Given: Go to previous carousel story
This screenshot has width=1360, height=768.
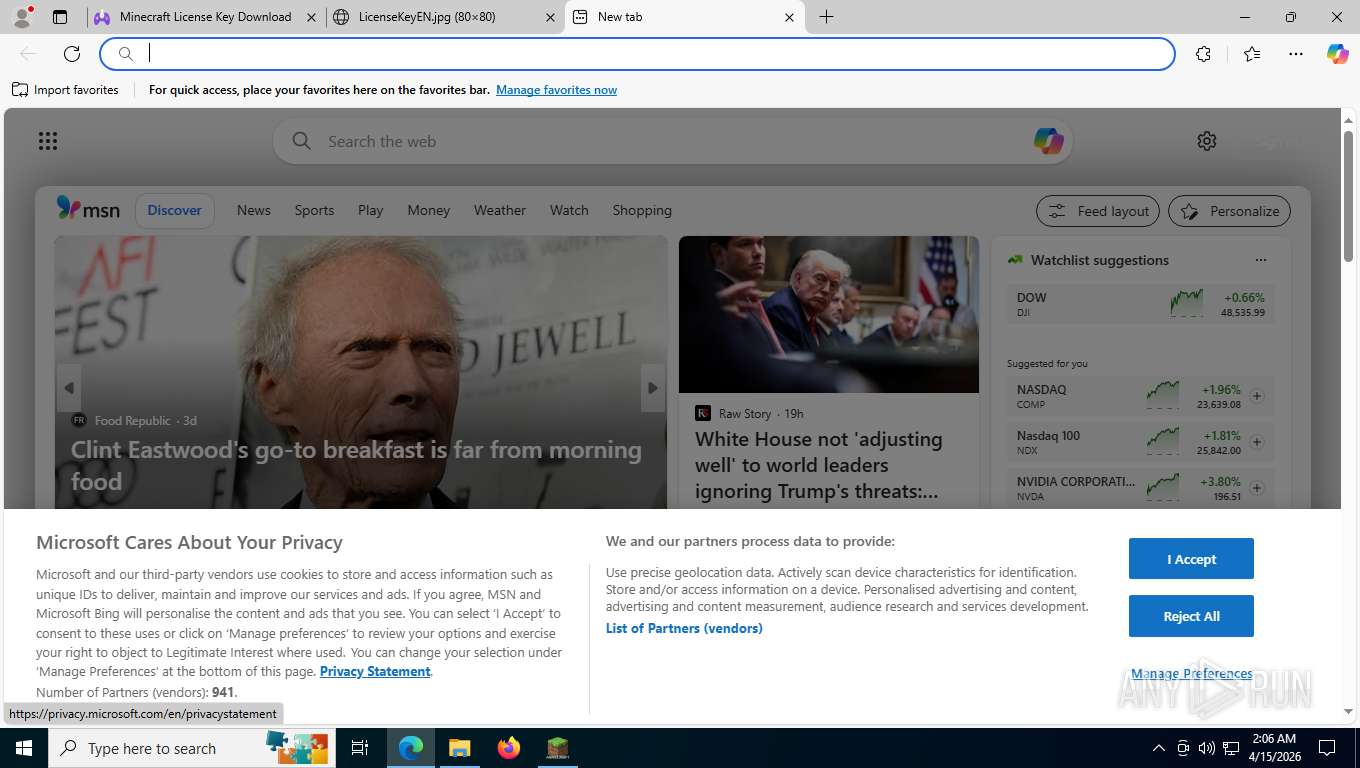Looking at the screenshot, I should (68, 388).
